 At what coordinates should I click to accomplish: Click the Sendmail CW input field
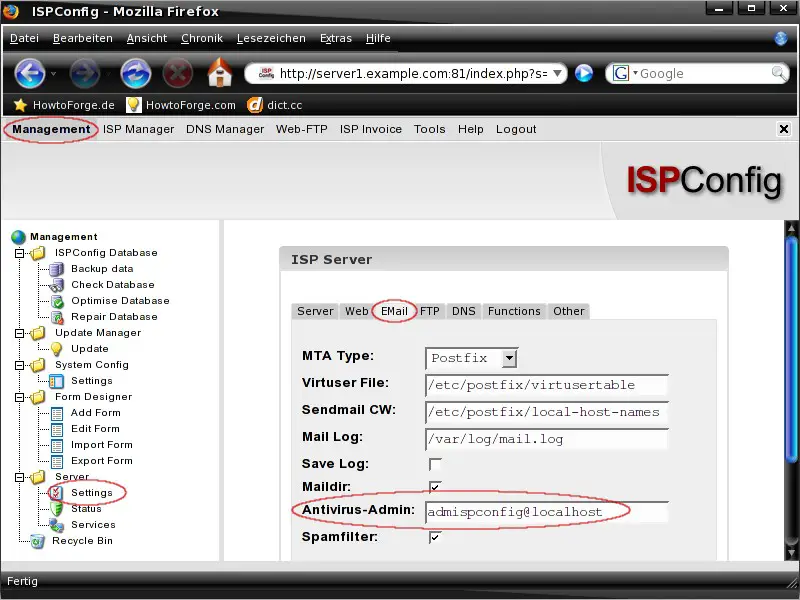coord(546,412)
